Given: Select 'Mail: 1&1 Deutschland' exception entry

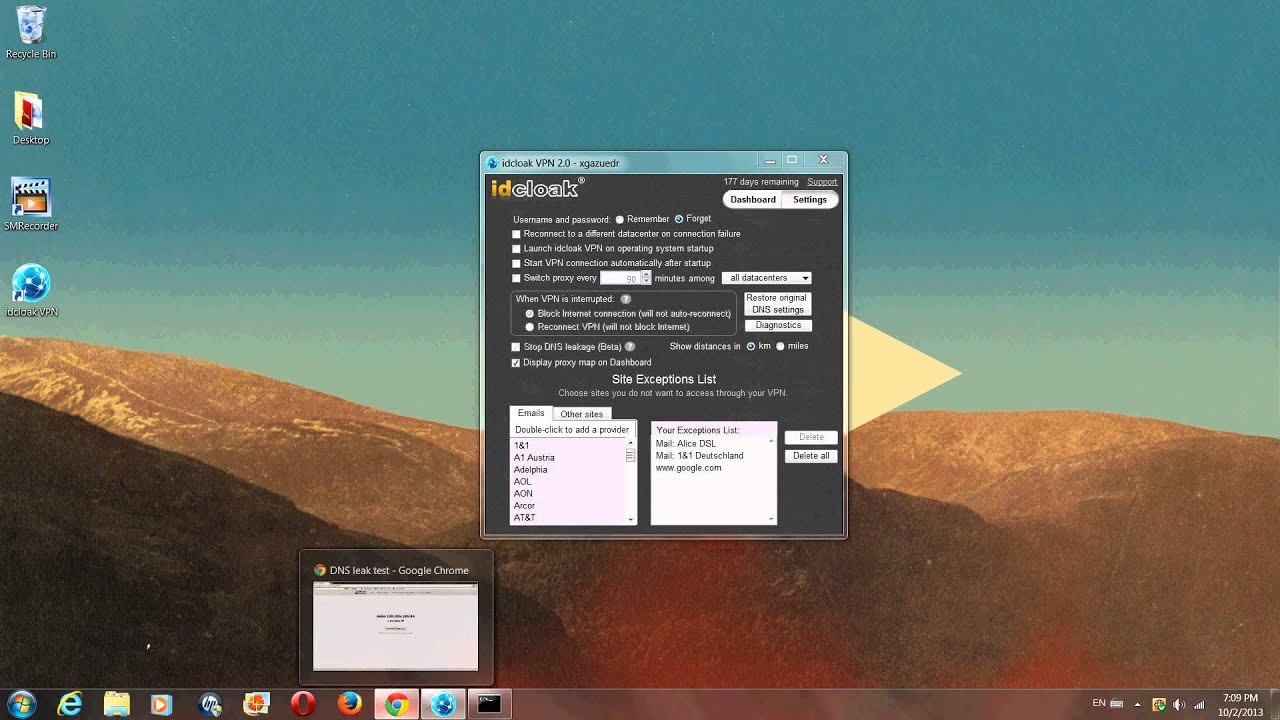Looking at the screenshot, I should click(x=700, y=456).
